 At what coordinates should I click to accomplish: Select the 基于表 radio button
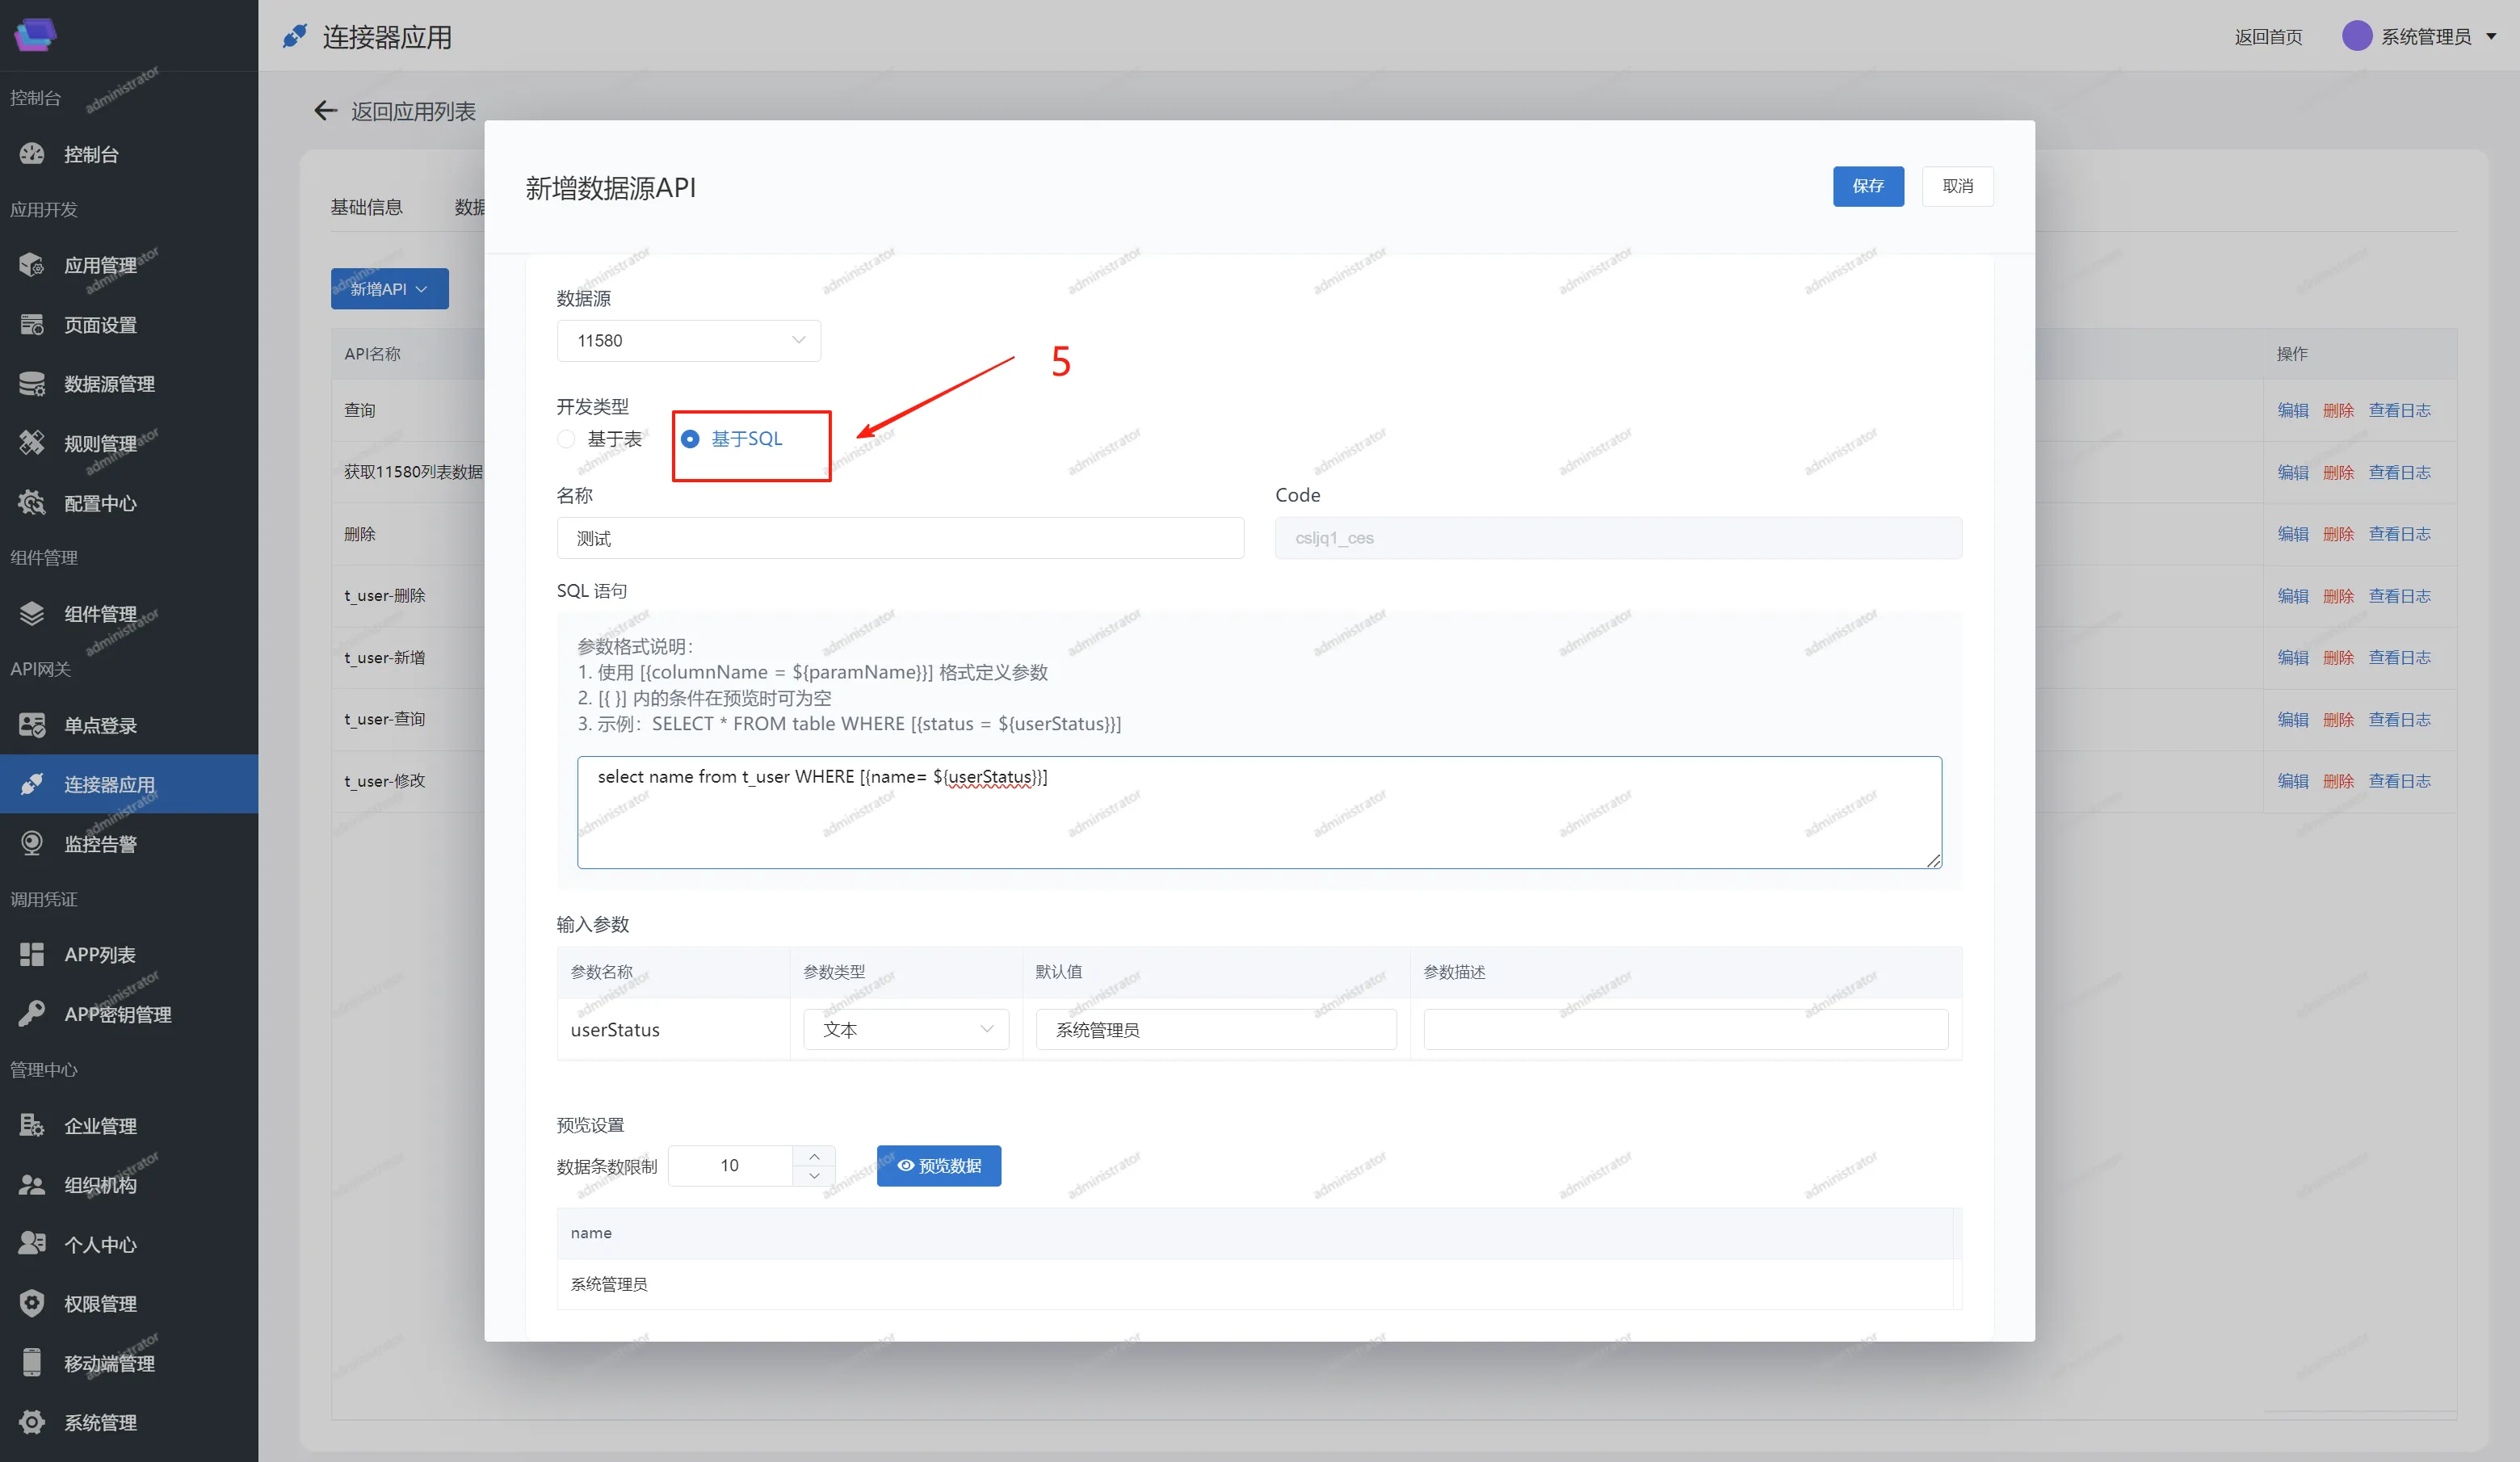point(566,439)
